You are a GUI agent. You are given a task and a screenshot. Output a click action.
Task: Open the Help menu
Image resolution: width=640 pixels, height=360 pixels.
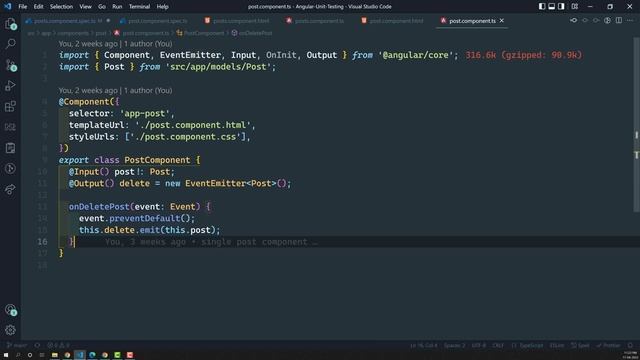pos(162,7)
